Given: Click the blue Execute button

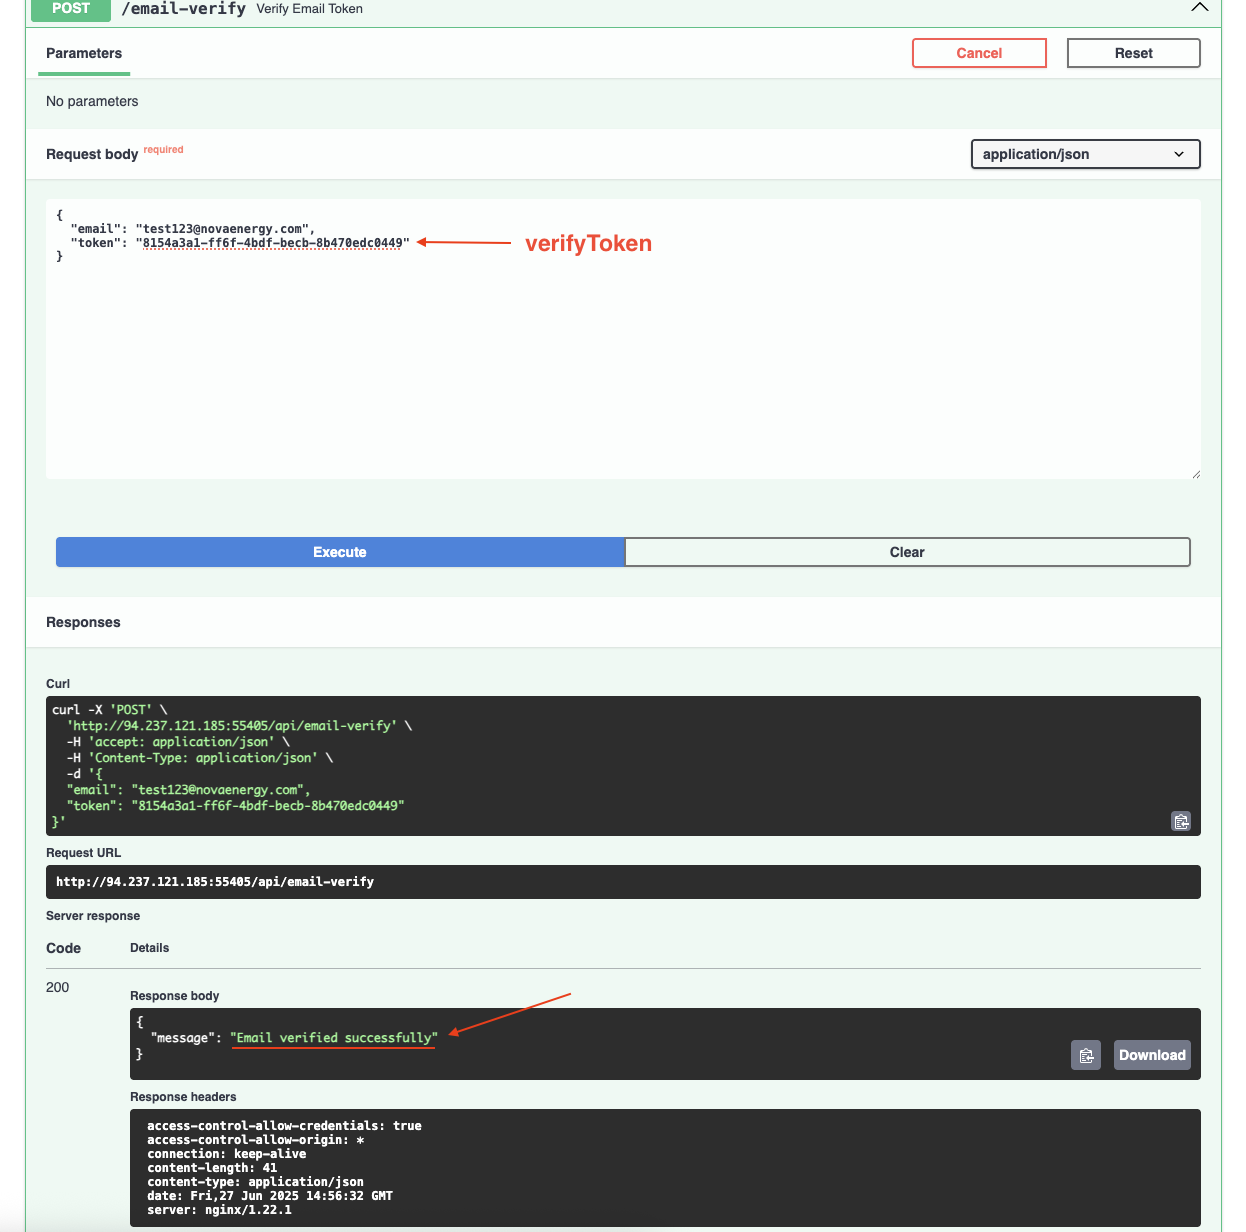Looking at the screenshot, I should point(340,552).
